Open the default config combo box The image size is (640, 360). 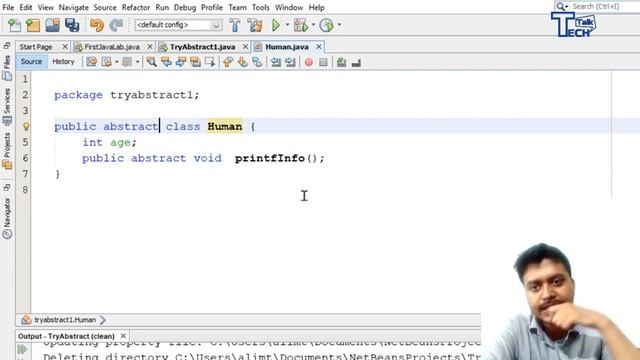178,25
